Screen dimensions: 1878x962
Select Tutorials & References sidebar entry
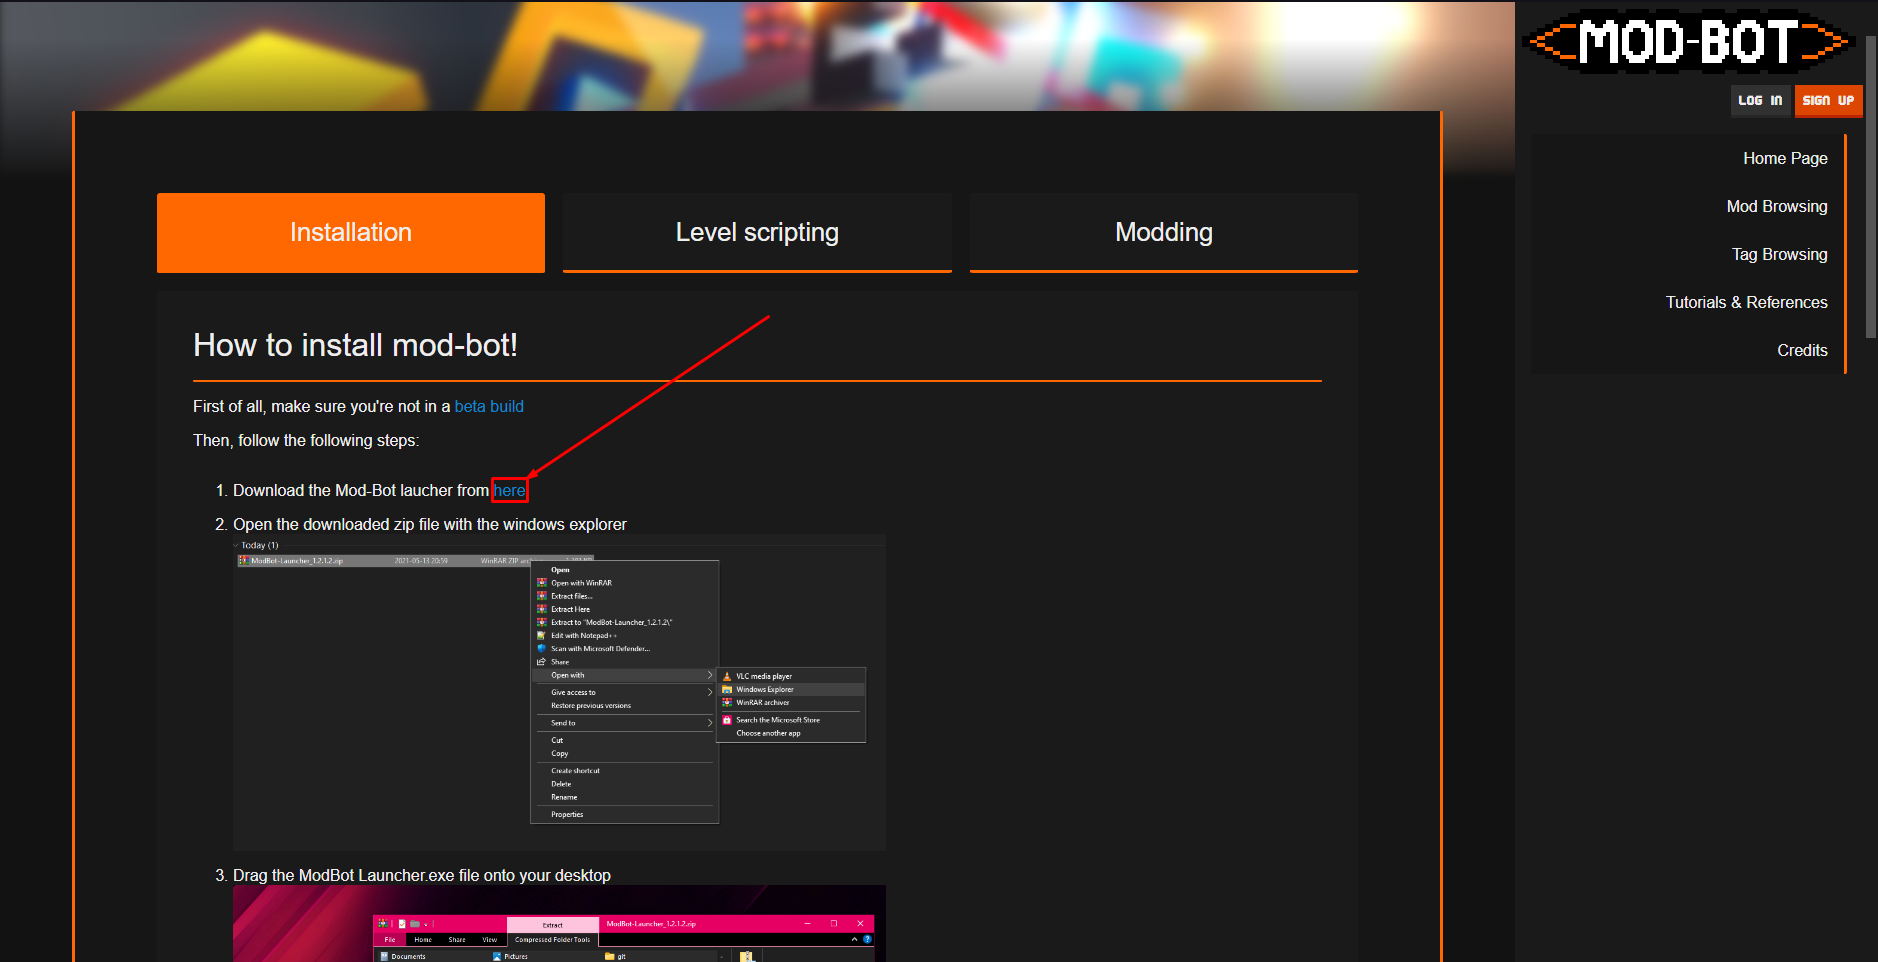click(1746, 302)
